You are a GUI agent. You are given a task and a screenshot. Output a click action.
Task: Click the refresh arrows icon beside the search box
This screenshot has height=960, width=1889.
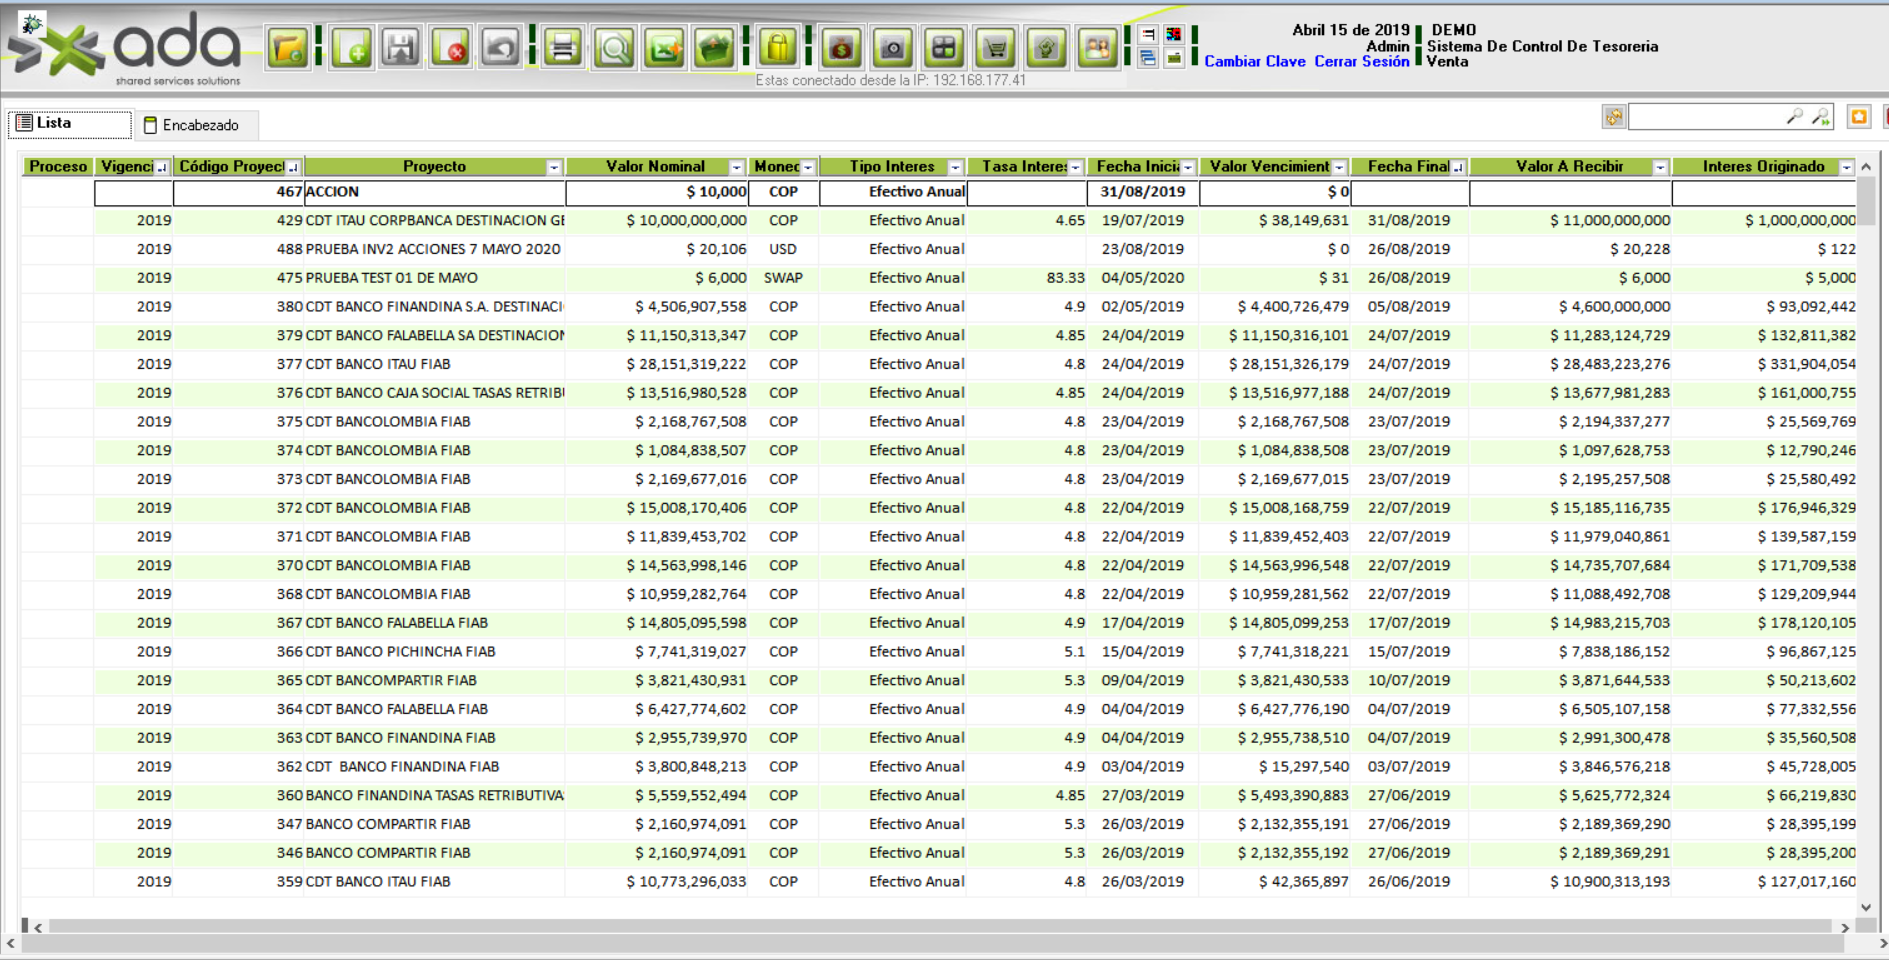point(1613,118)
